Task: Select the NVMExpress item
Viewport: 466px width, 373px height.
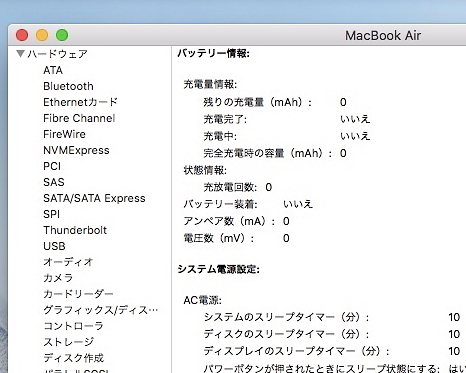Action: 76,150
